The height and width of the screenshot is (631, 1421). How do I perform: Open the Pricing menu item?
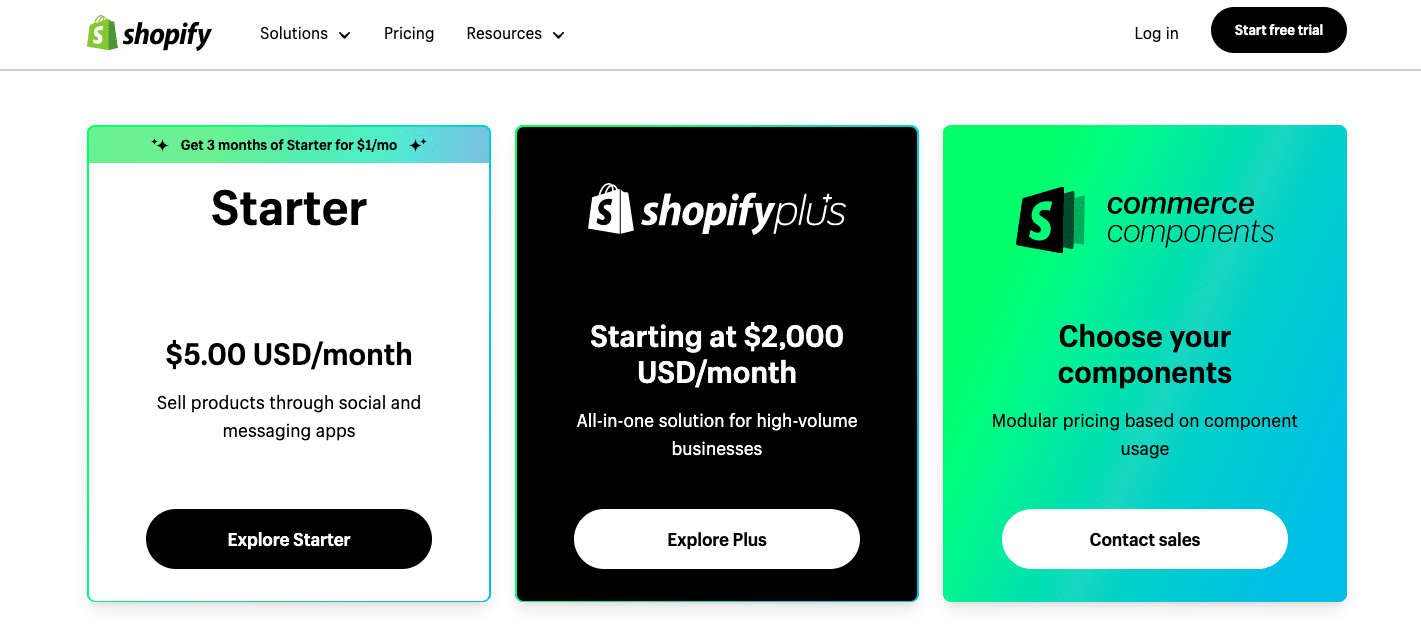(409, 33)
